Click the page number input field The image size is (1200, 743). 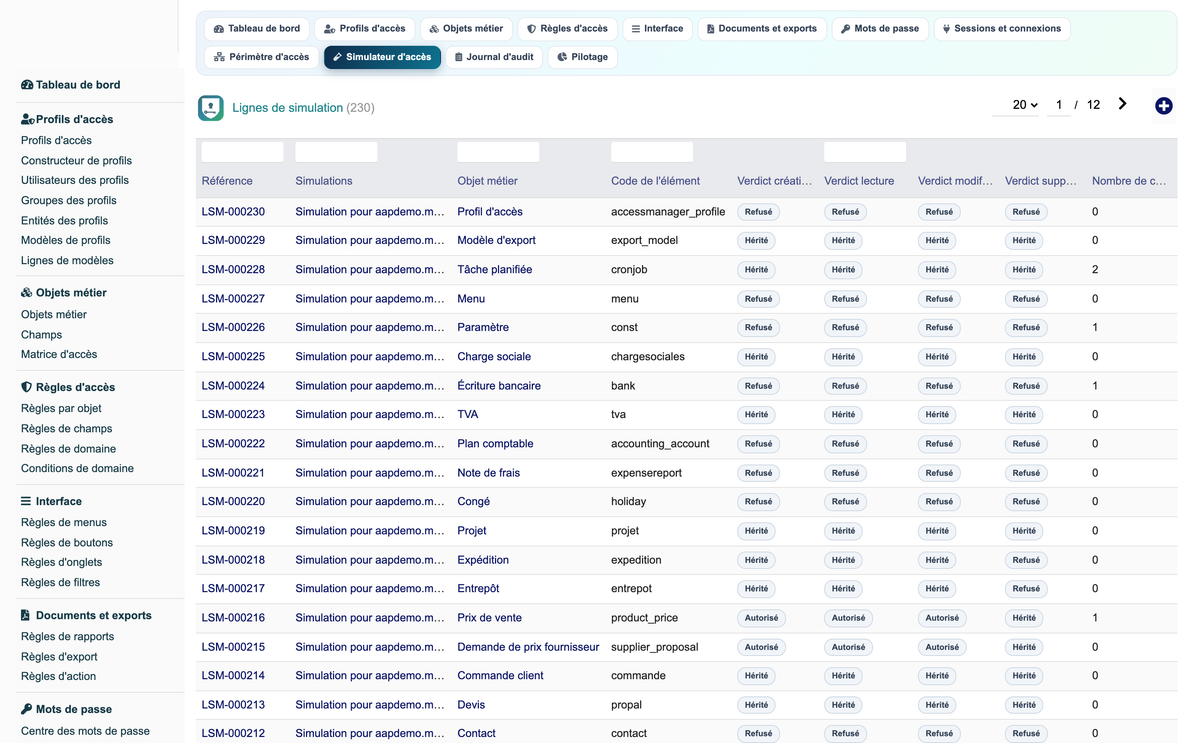pyautogui.click(x=1059, y=105)
